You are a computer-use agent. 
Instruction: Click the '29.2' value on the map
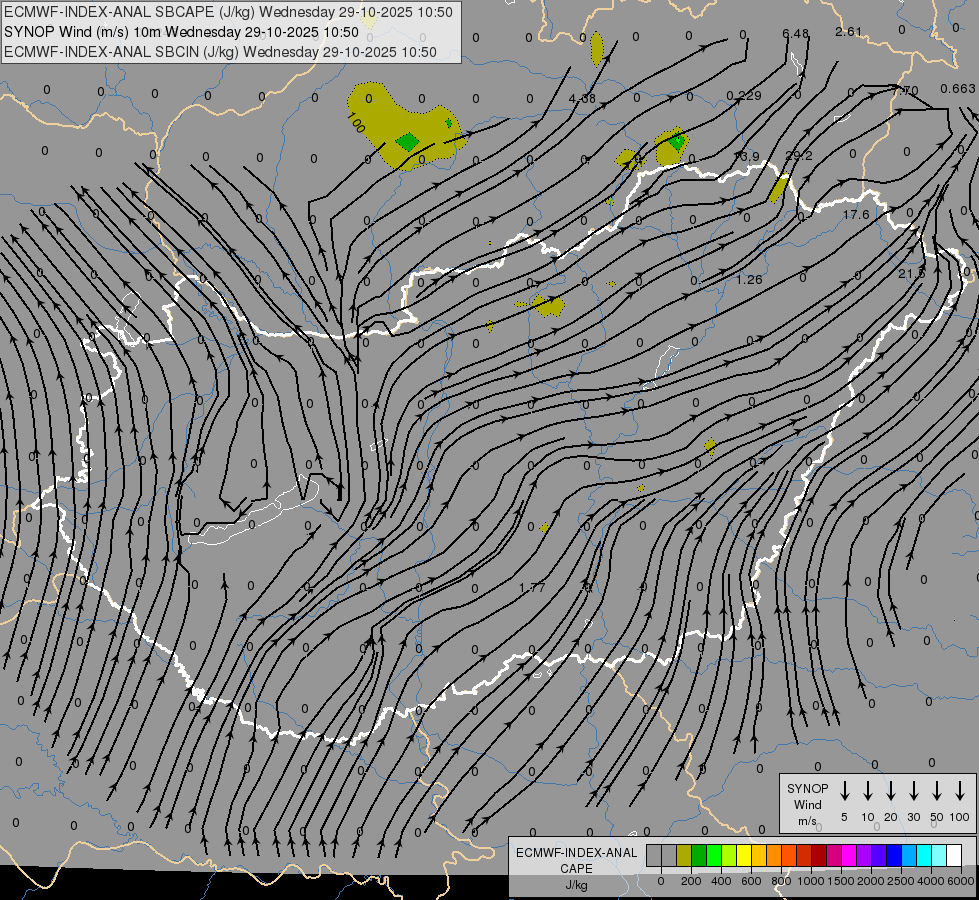tap(799, 156)
